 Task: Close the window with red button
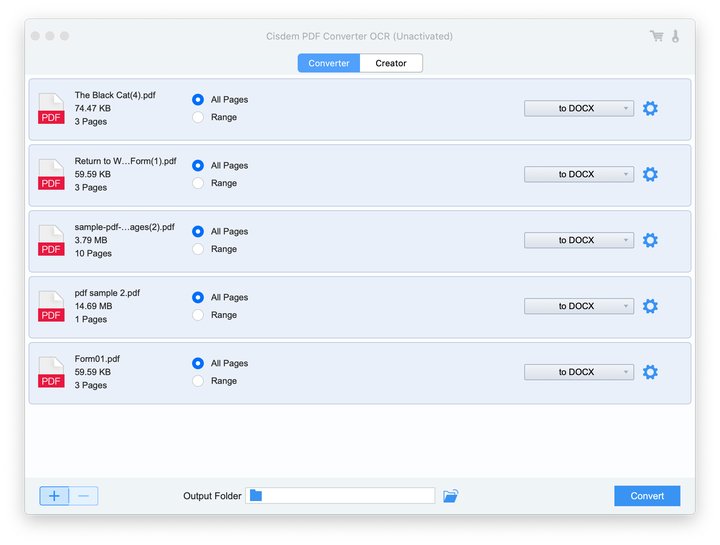tap(35, 36)
